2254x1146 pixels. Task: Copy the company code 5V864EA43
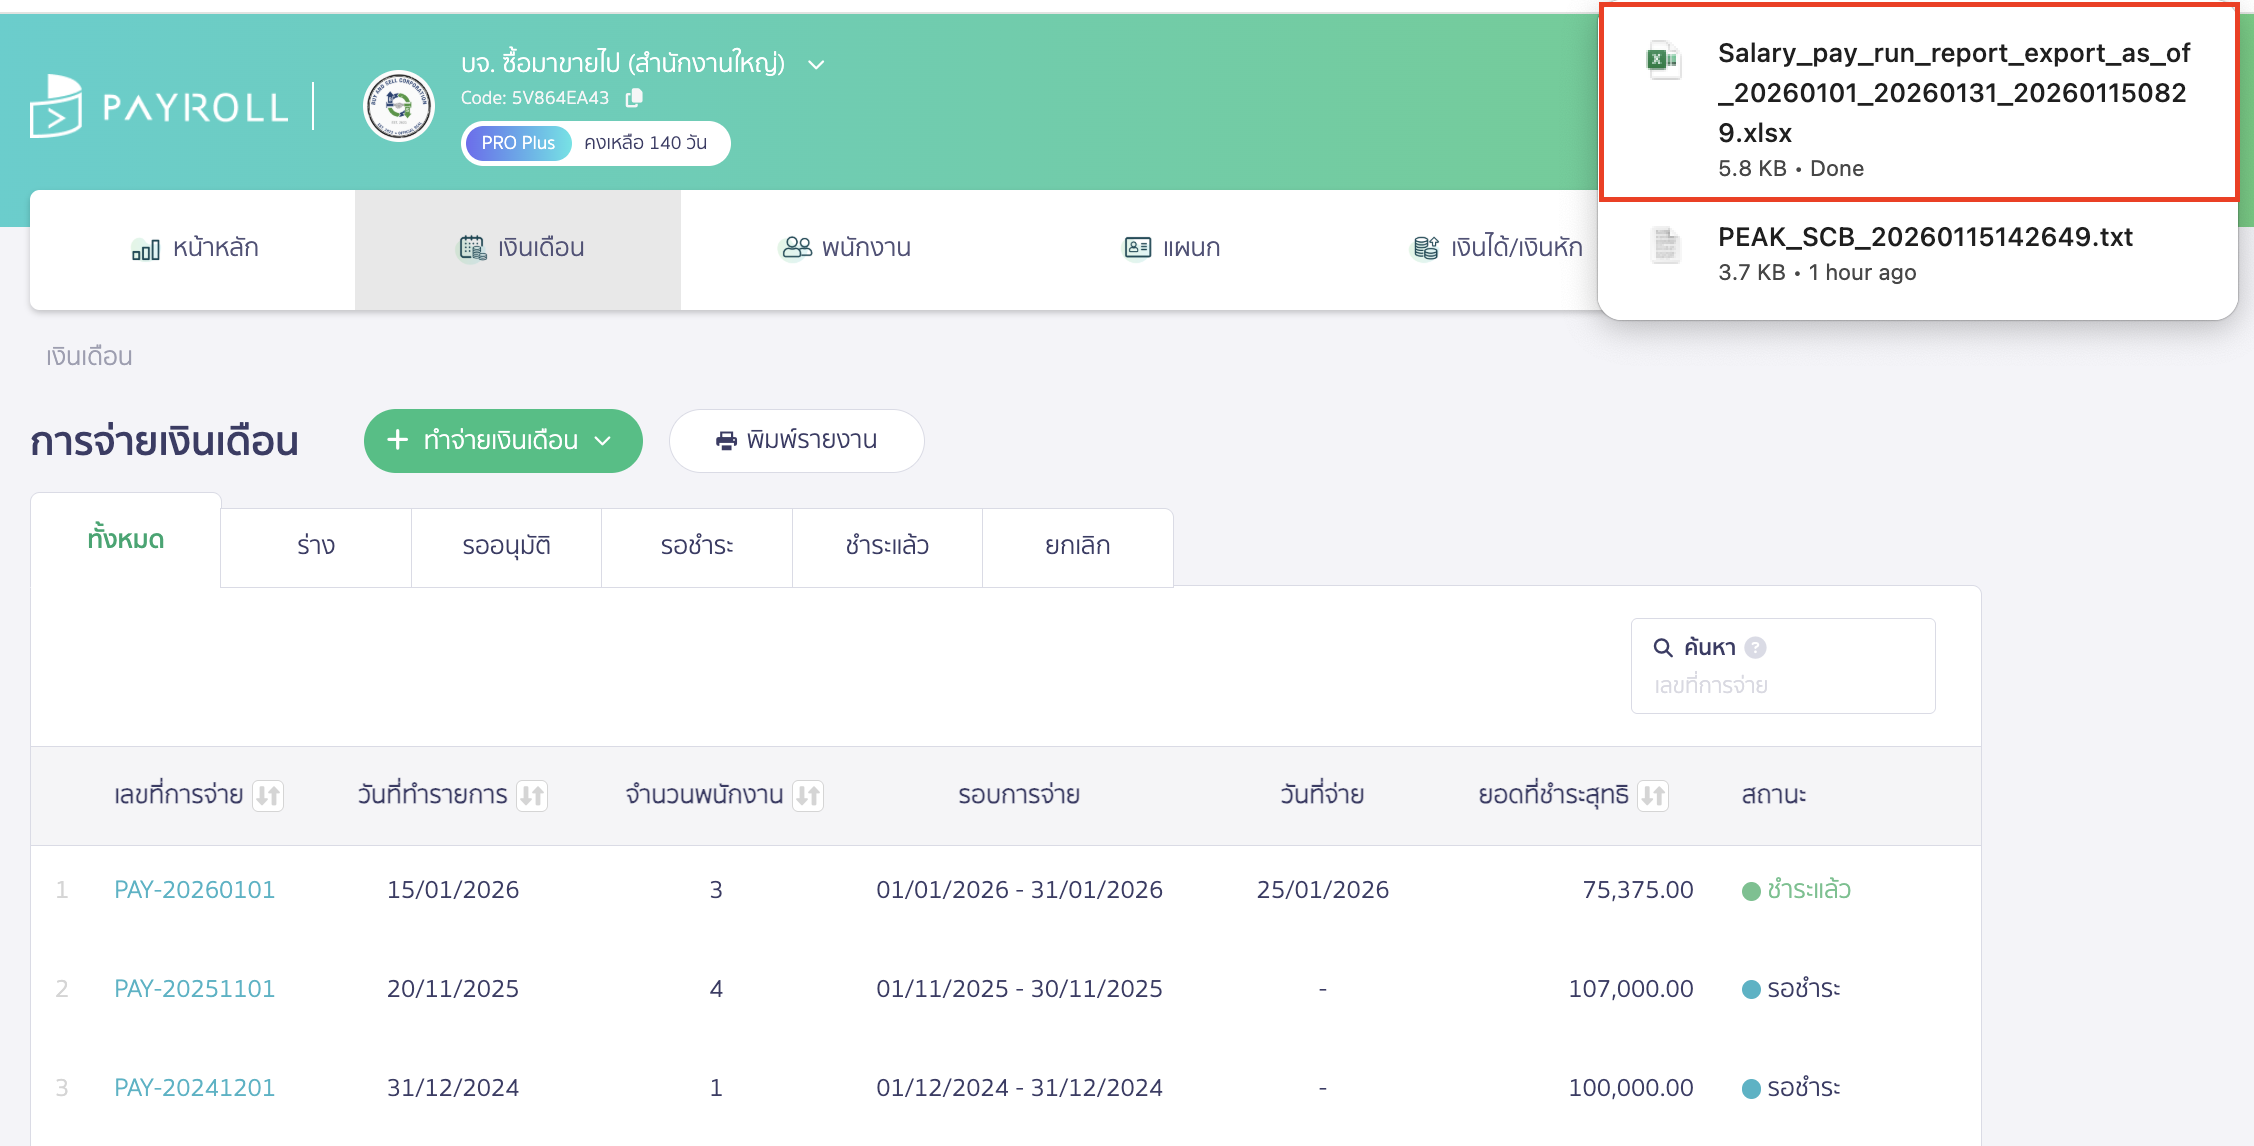pos(634,97)
